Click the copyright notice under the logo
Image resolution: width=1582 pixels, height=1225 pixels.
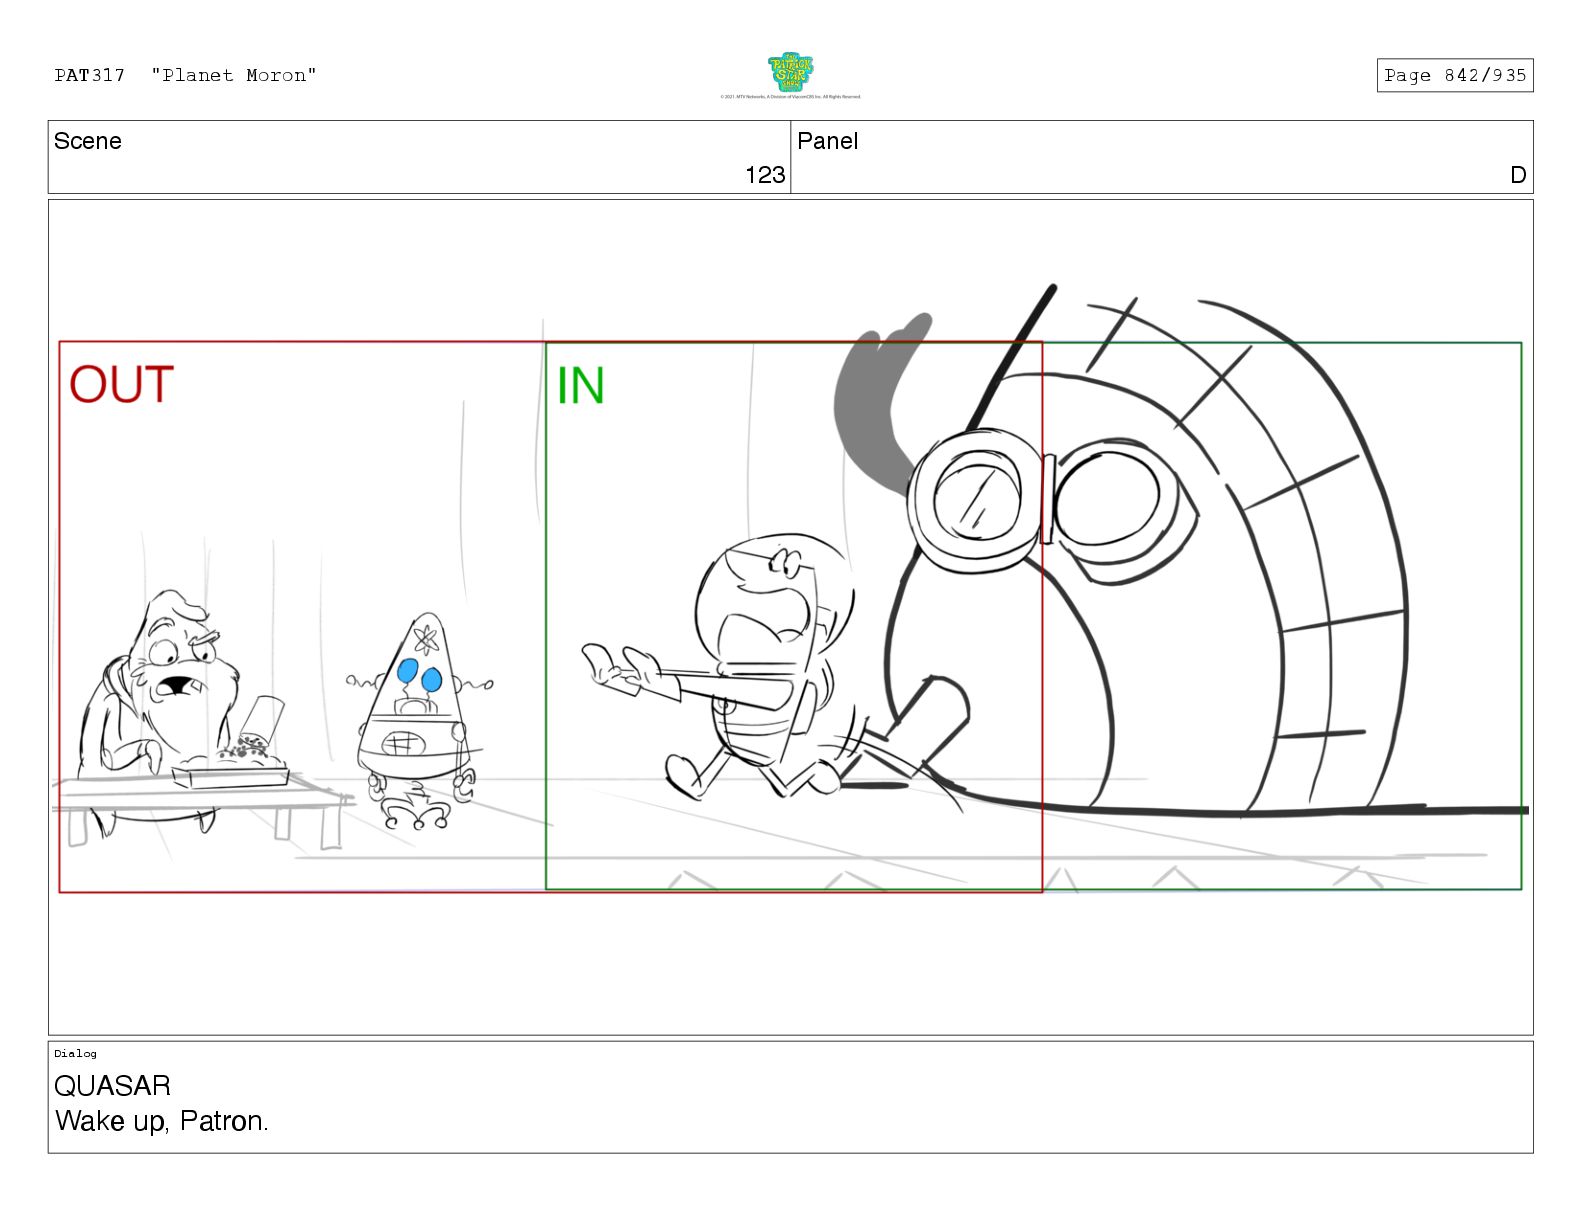tap(790, 97)
